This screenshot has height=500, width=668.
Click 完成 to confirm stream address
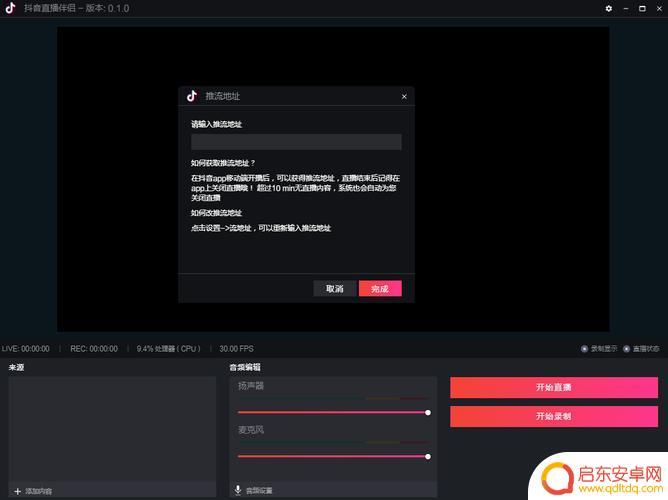380,289
